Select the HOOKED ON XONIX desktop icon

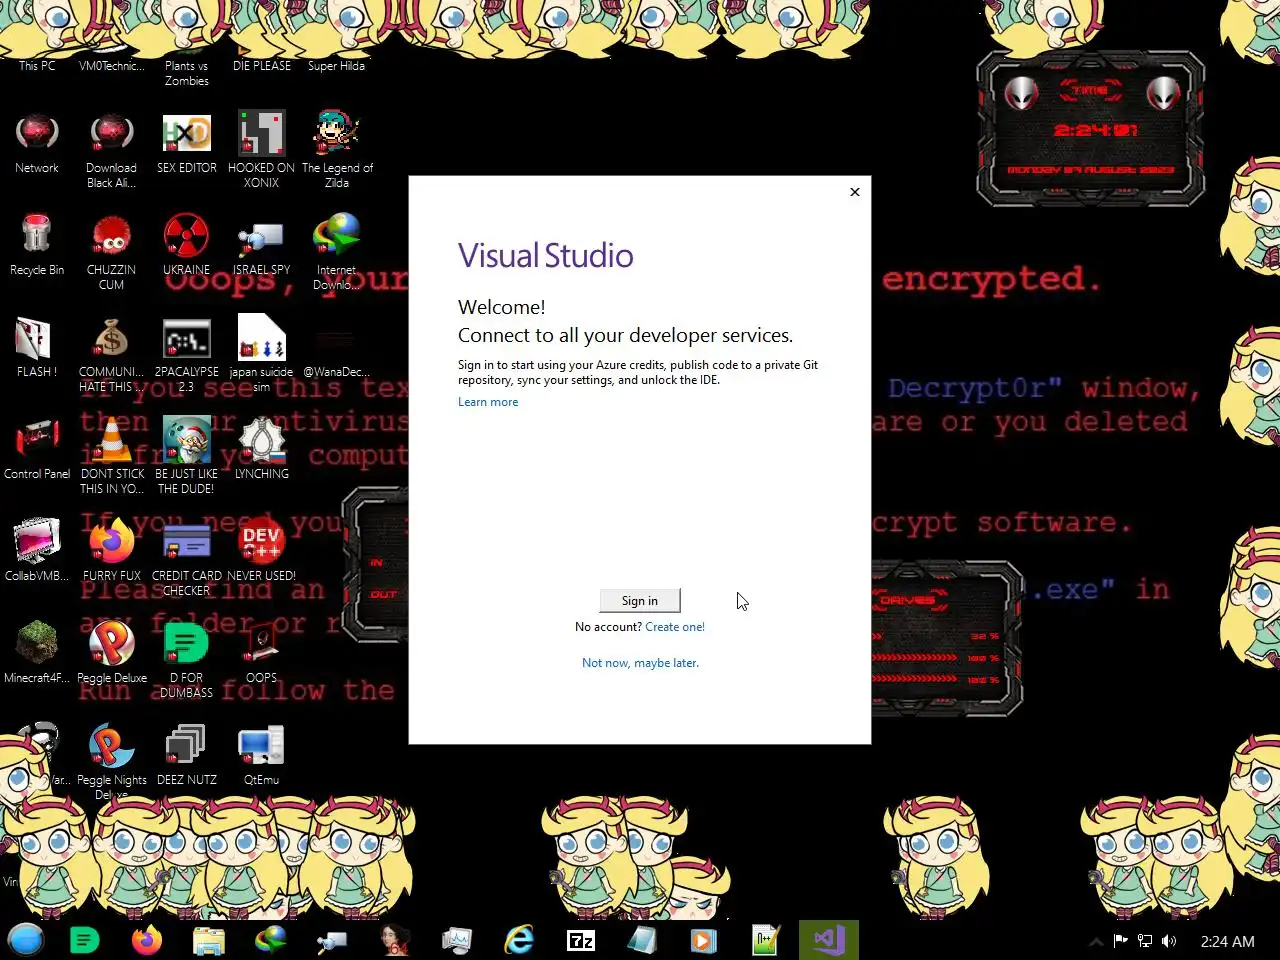(x=261, y=150)
